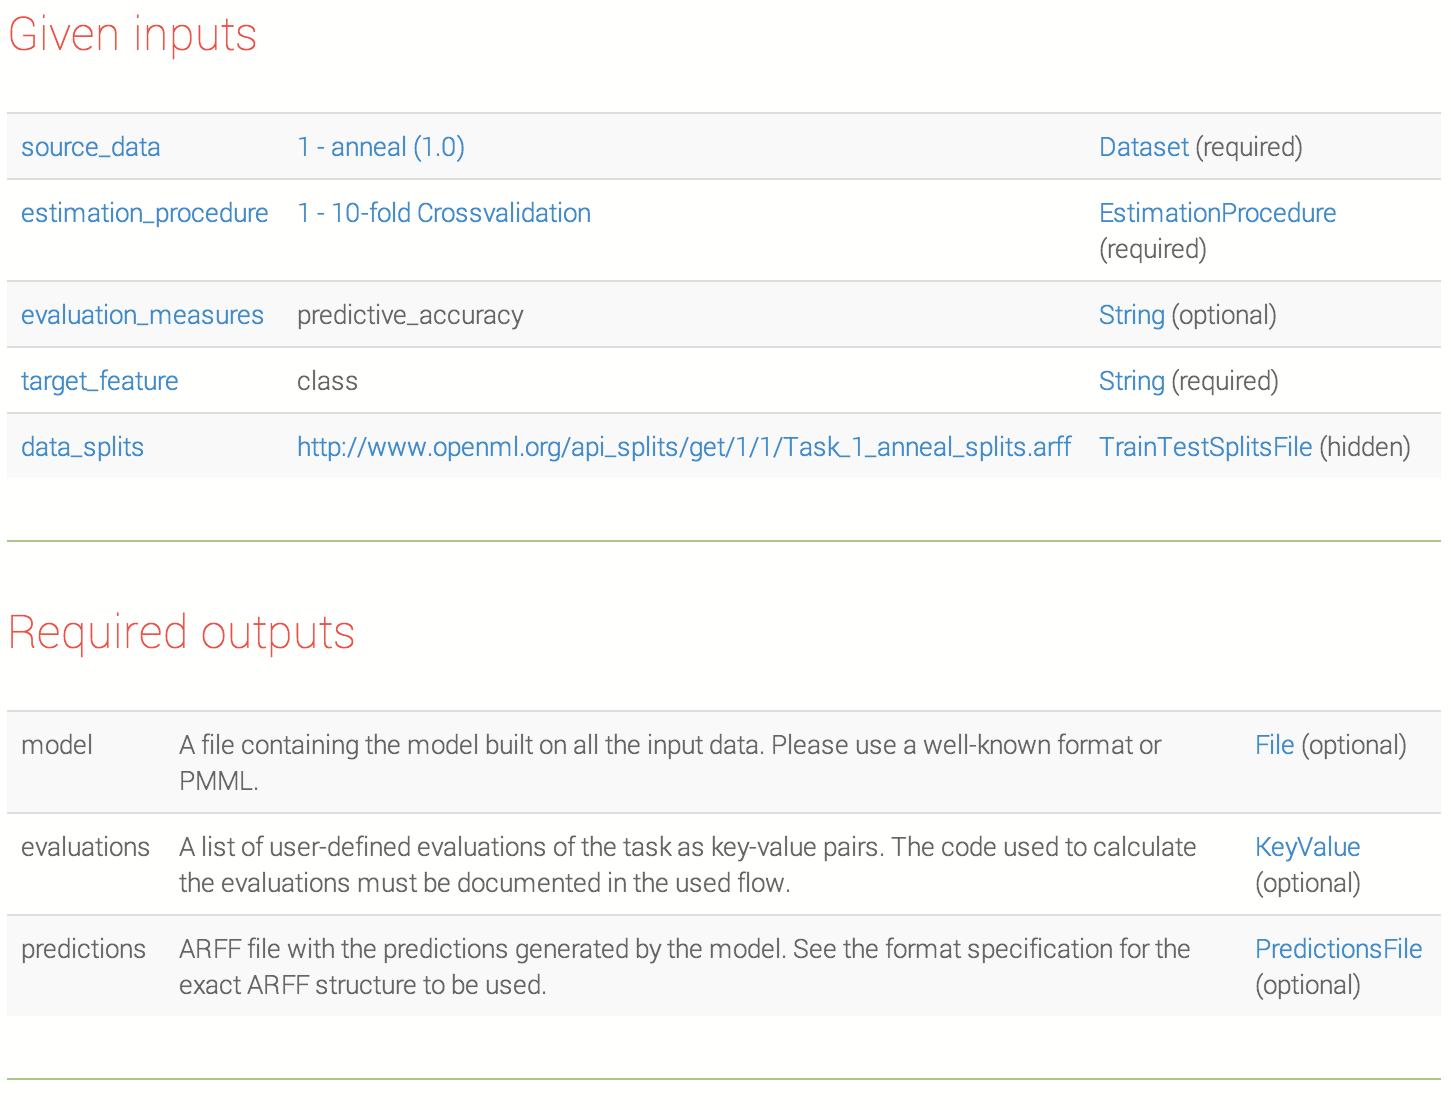Click String type link in target_feature row
The width and height of the screenshot is (1451, 1110).
[x=1131, y=381]
